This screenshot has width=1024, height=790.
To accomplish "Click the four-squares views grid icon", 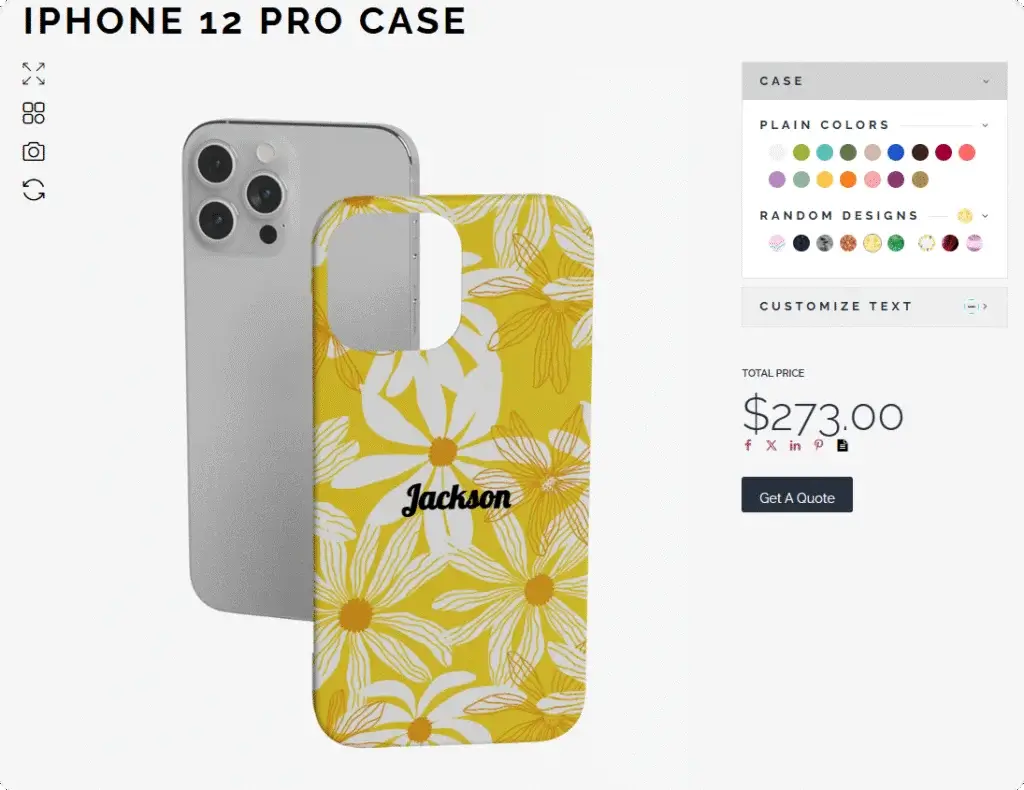I will [33, 113].
